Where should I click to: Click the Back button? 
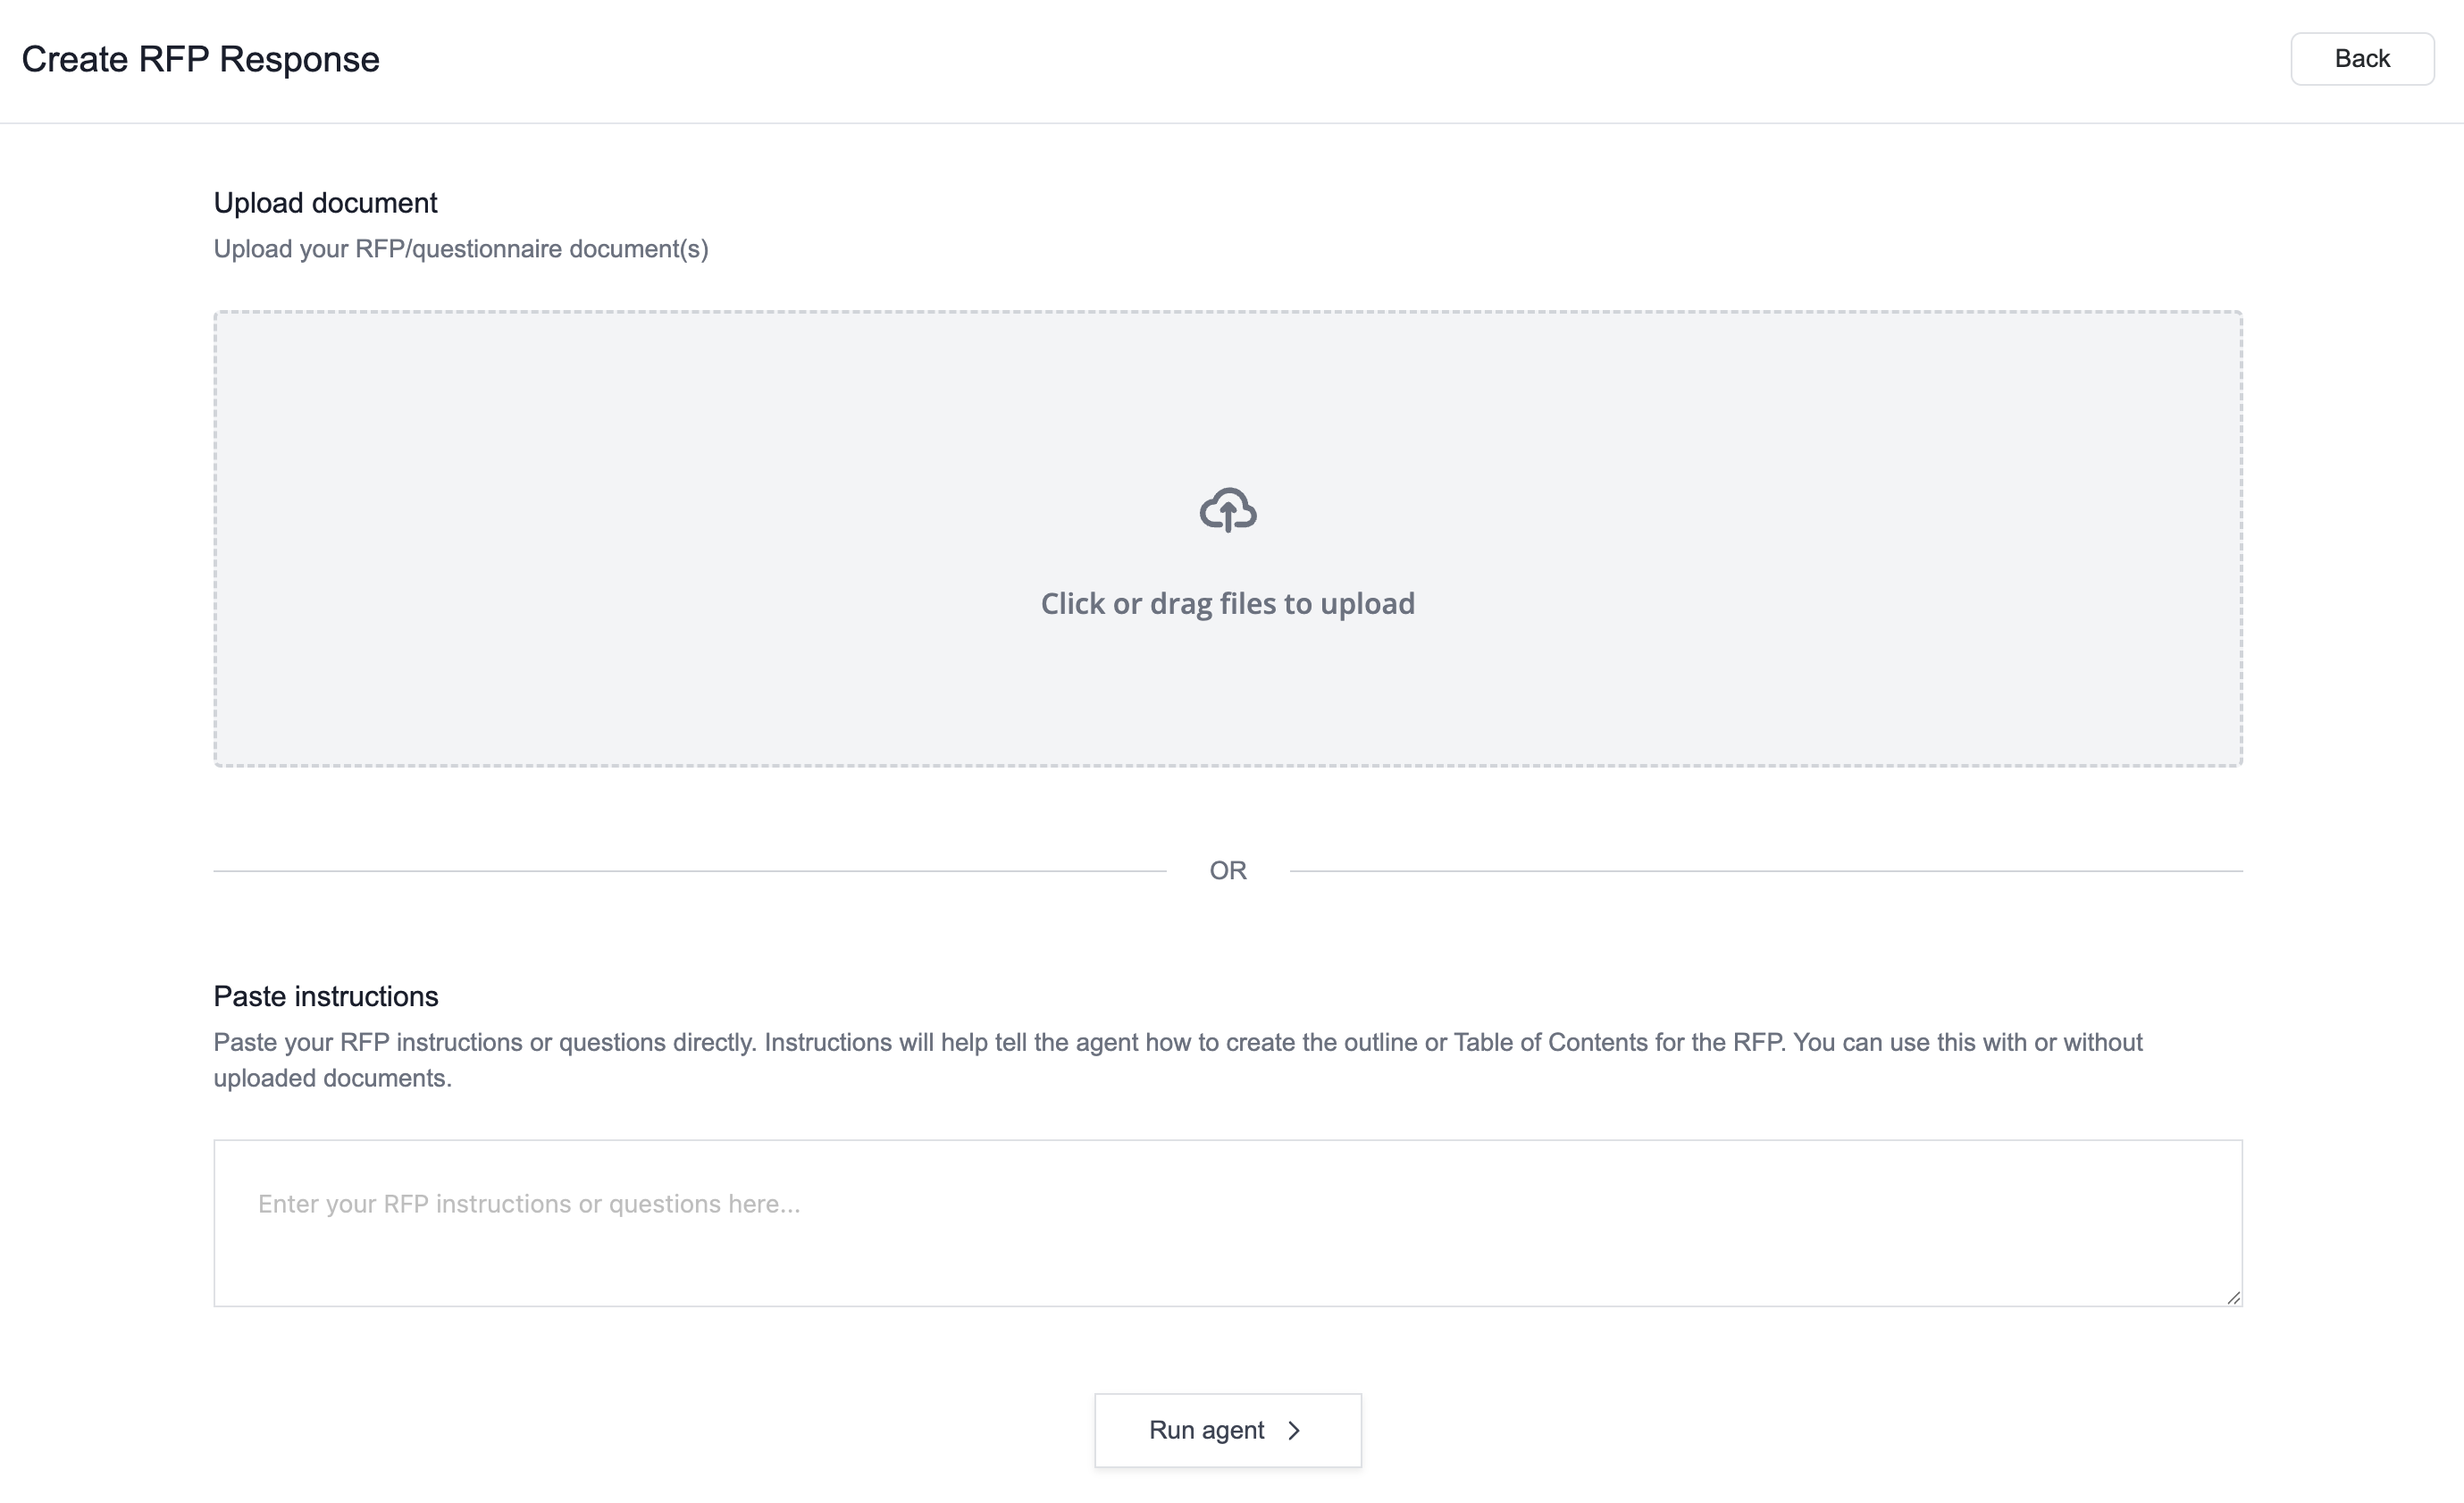pyautogui.click(x=2362, y=59)
